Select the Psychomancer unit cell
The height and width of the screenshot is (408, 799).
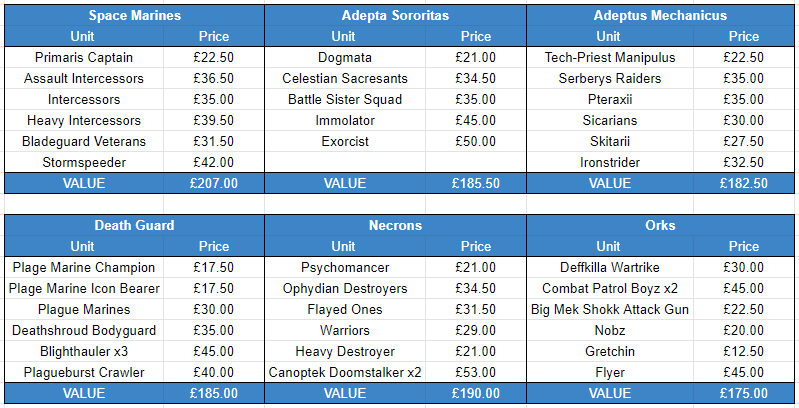click(x=345, y=268)
